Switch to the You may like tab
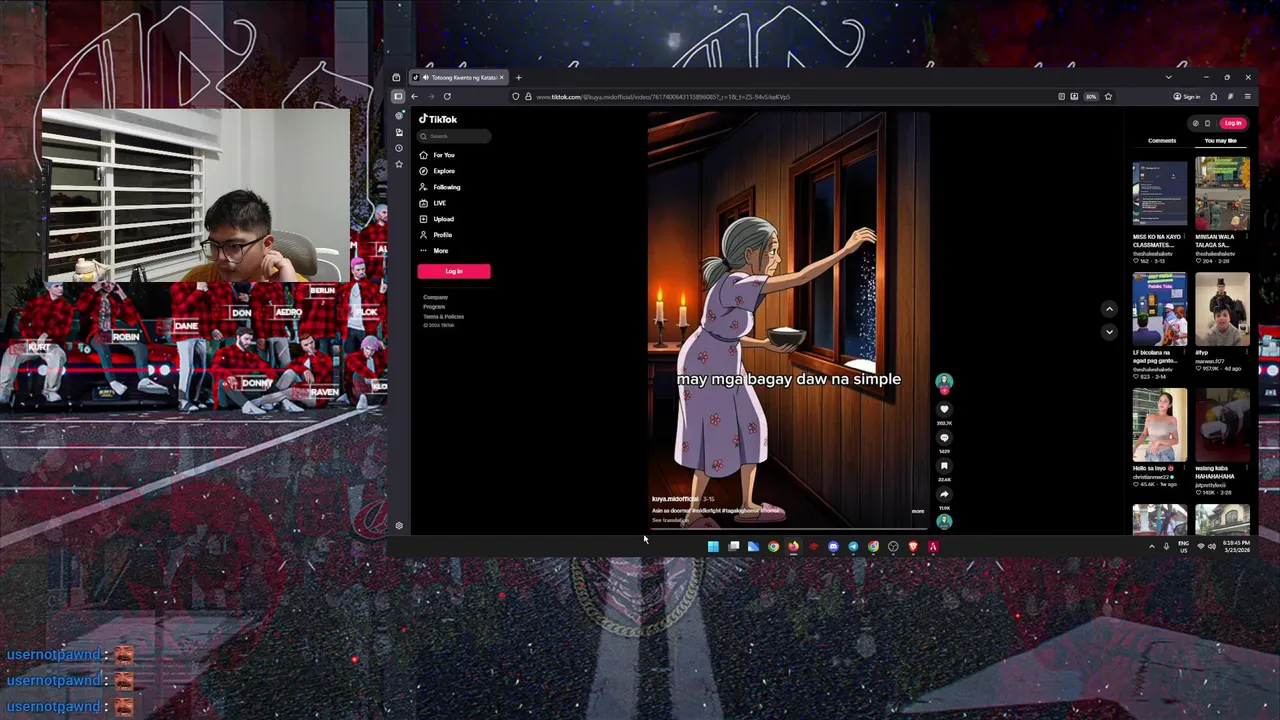The width and height of the screenshot is (1280, 720). coord(1220,141)
